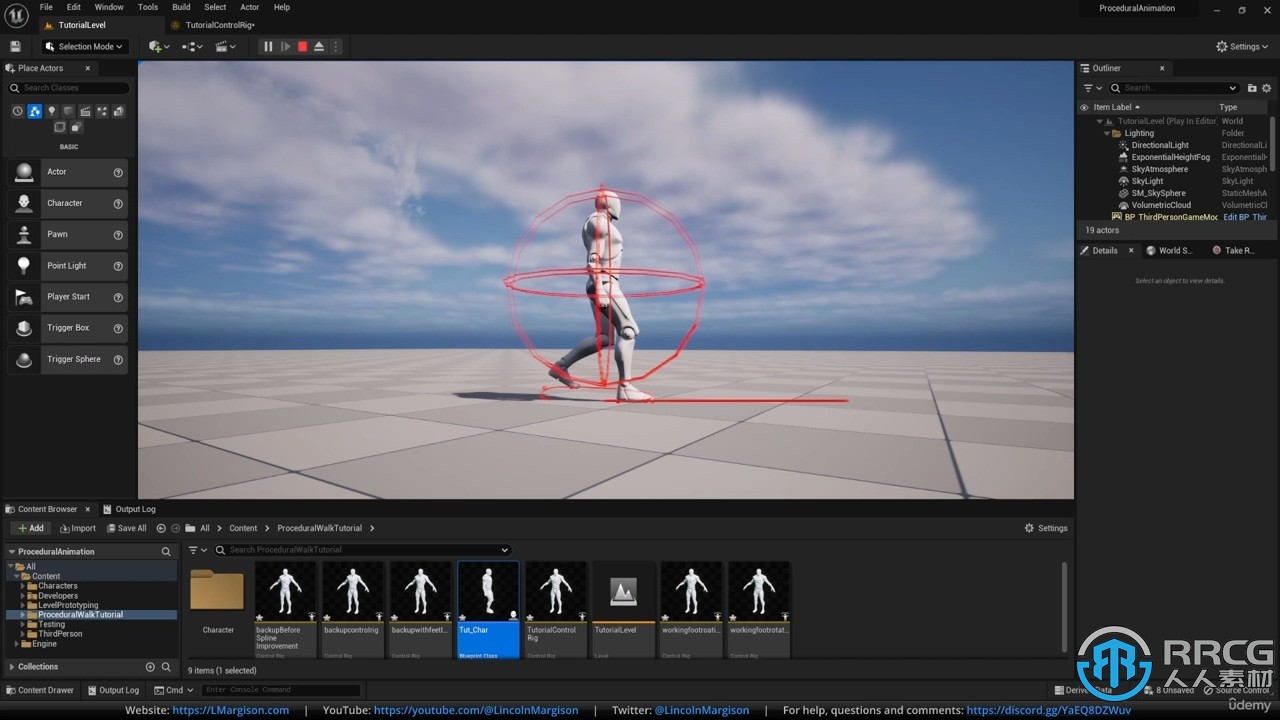This screenshot has height=720, width=1280.
Task: Open the Cmd console type dropdown
Action: (x=172, y=690)
